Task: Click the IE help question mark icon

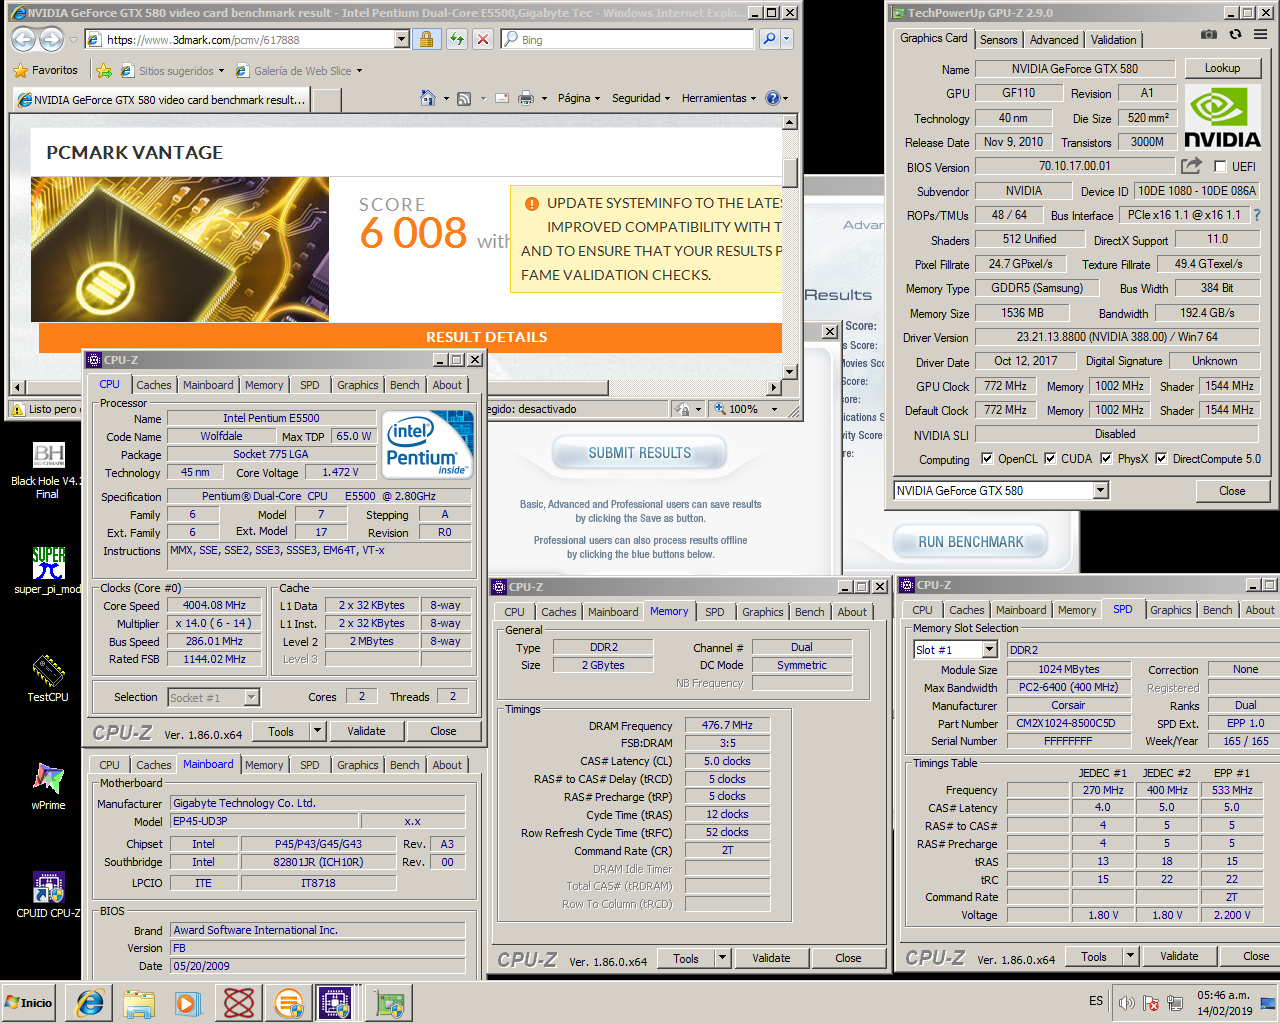Action: click(x=772, y=98)
